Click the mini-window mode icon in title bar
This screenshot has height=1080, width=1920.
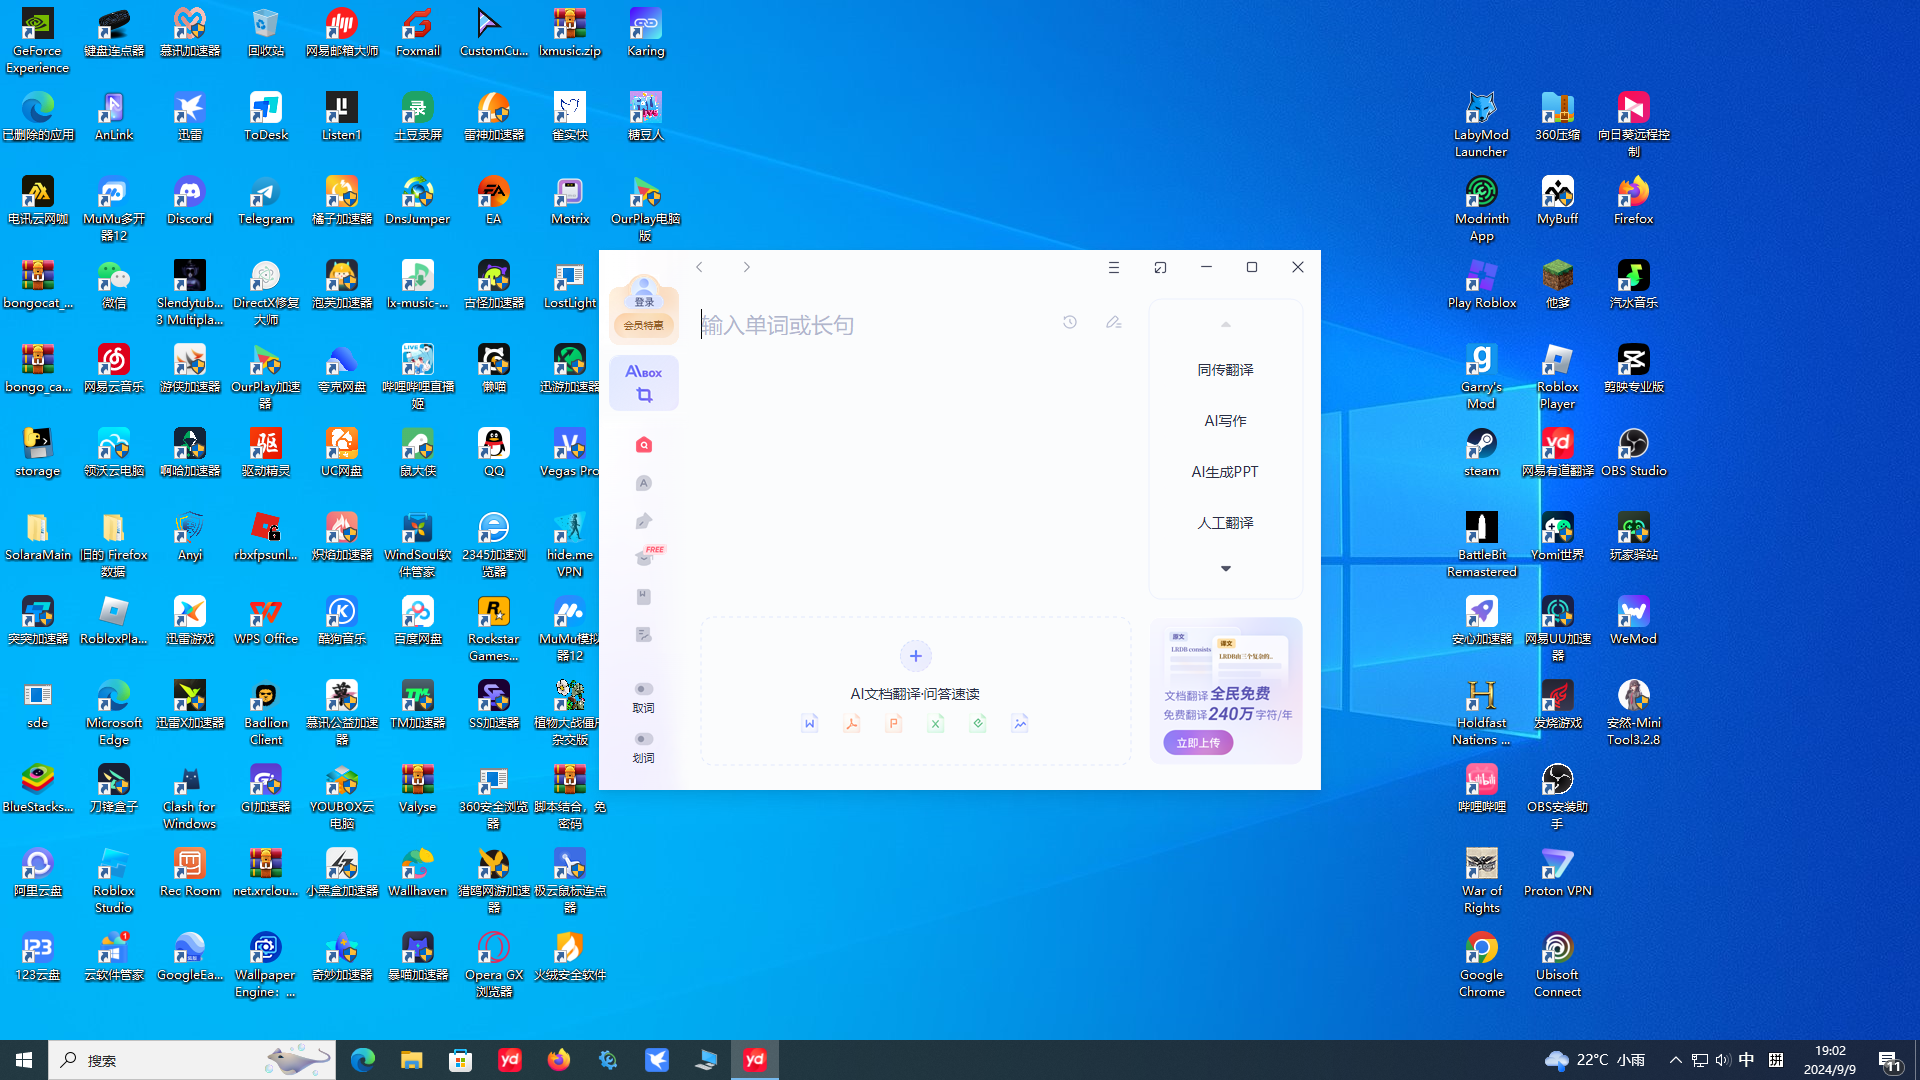pyautogui.click(x=1160, y=267)
